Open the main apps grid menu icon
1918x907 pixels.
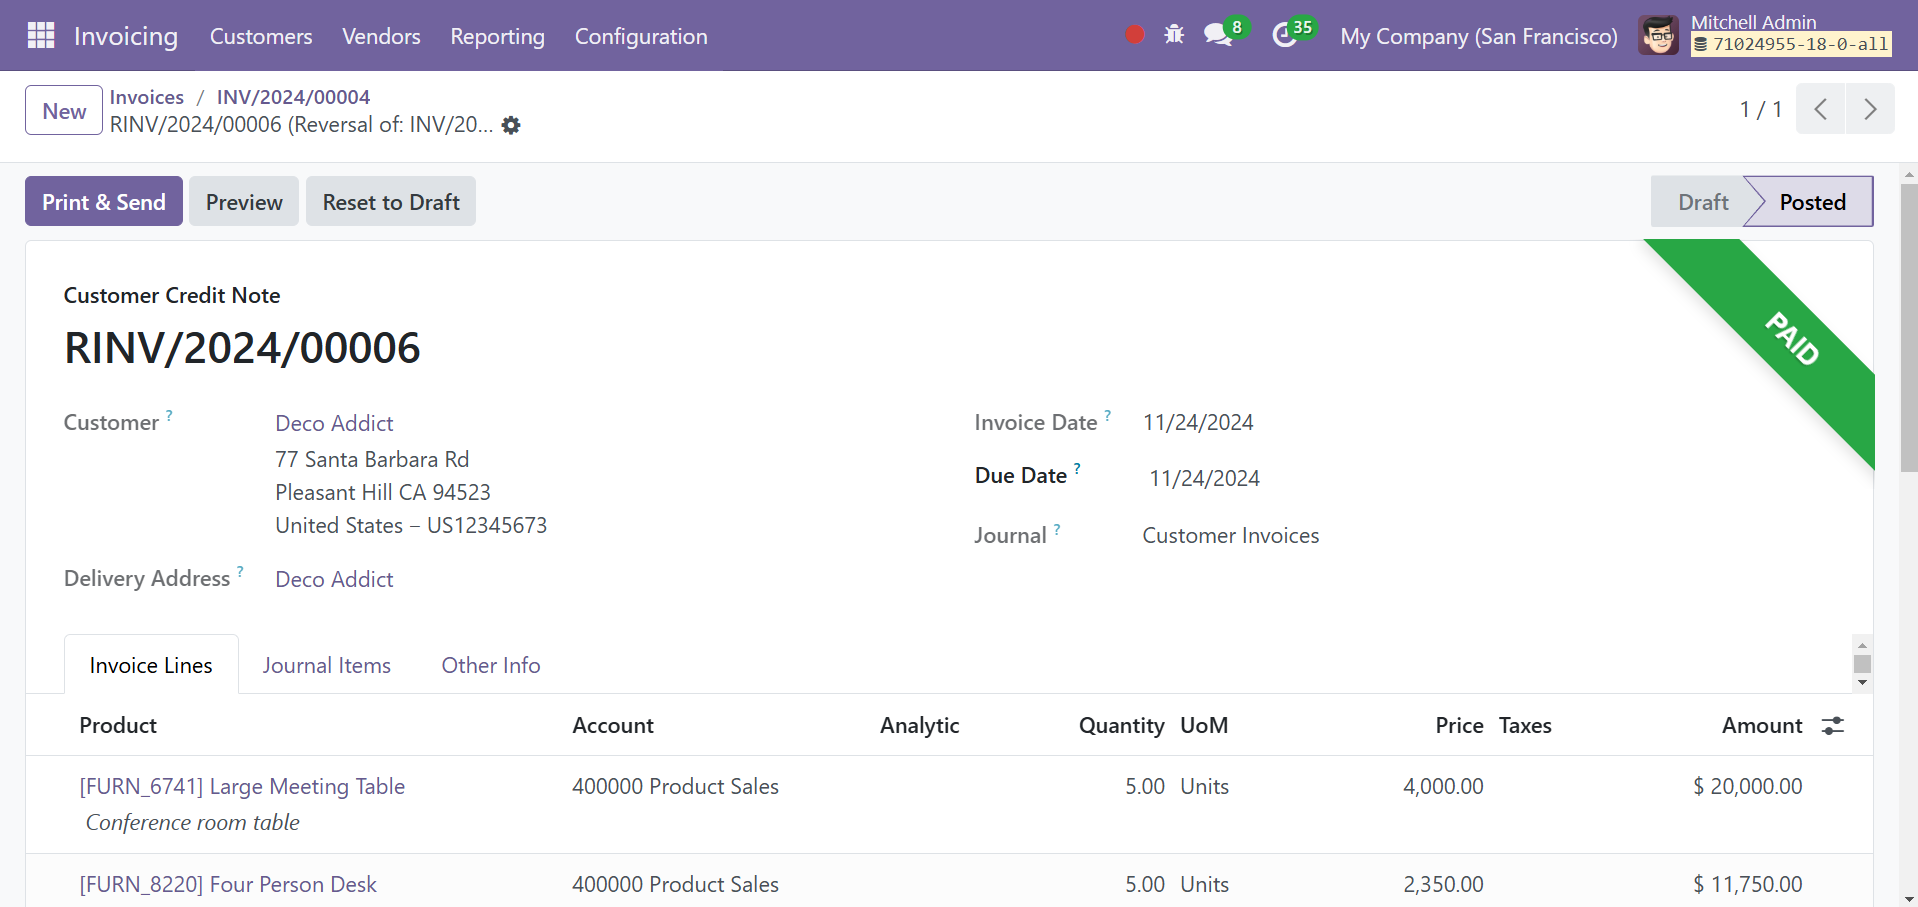(40, 35)
